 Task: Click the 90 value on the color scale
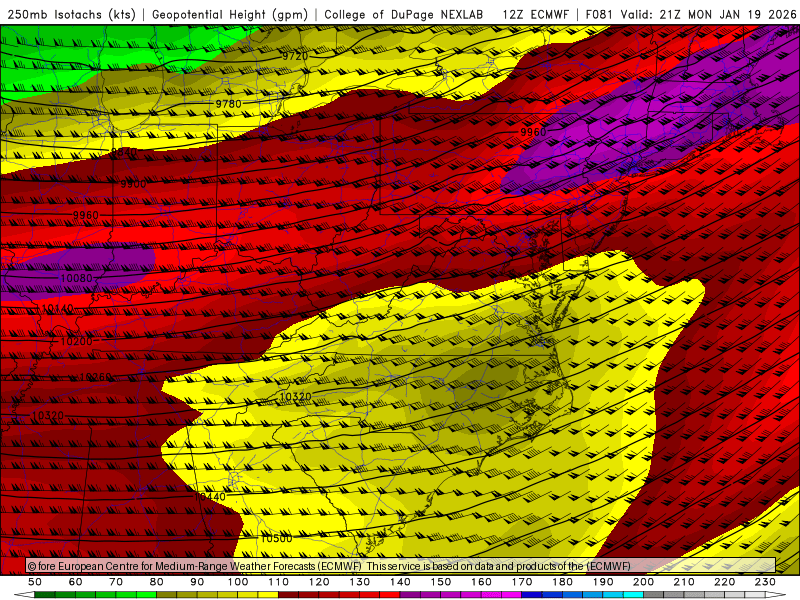pyautogui.click(x=197, y=582)
